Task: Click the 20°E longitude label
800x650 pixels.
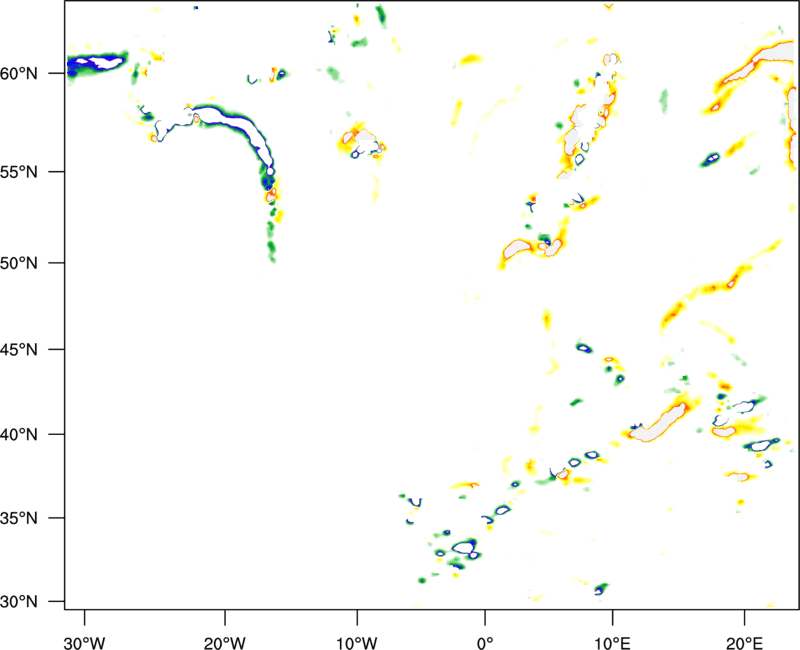Action: click(744, 643)
